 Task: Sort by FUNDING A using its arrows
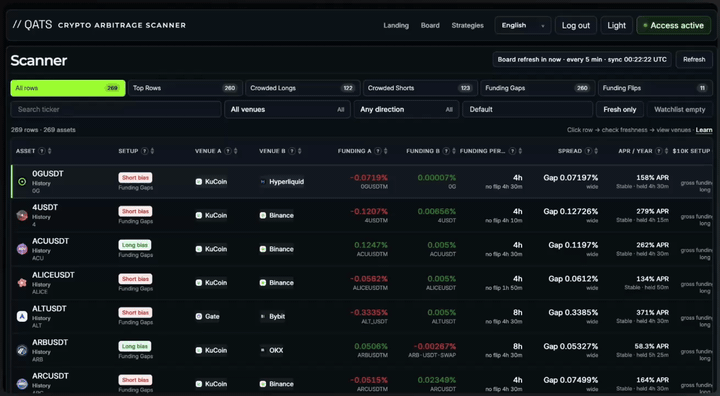tap(386, 151)
